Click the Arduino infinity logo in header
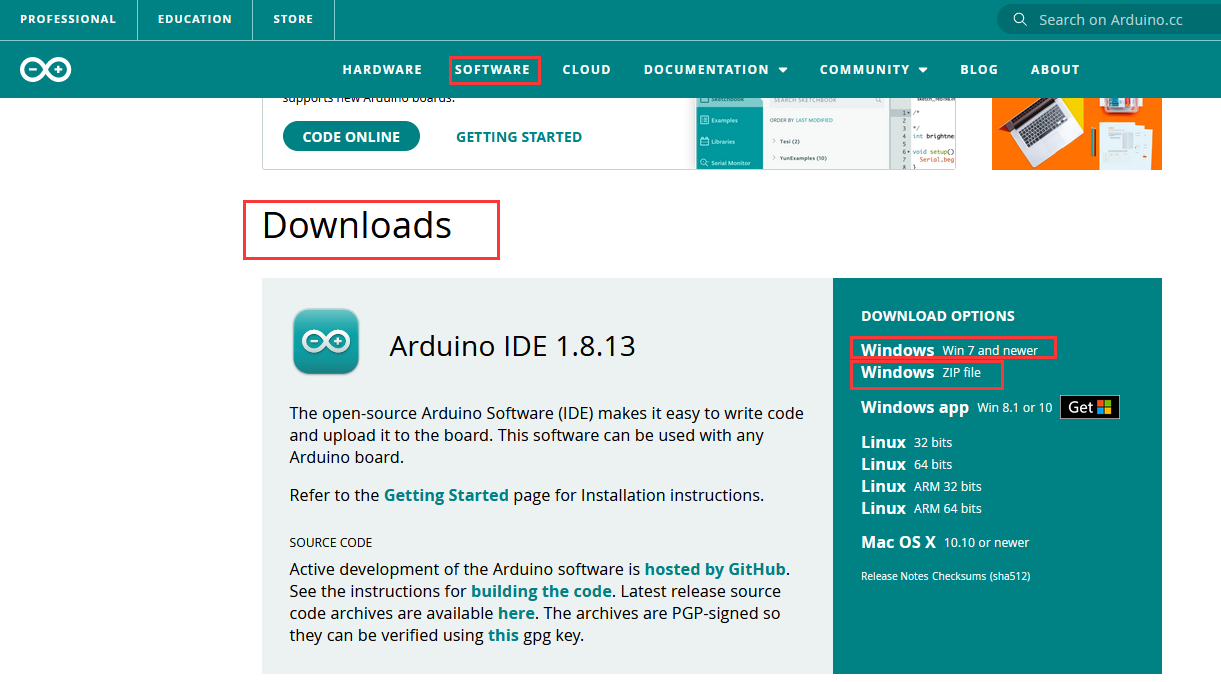The height and width of the screenshot is (682, 1221). click(45, 69)
